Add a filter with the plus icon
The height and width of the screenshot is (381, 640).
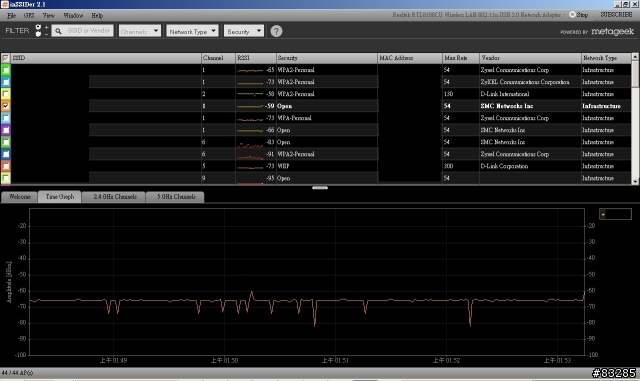[46, 27]
